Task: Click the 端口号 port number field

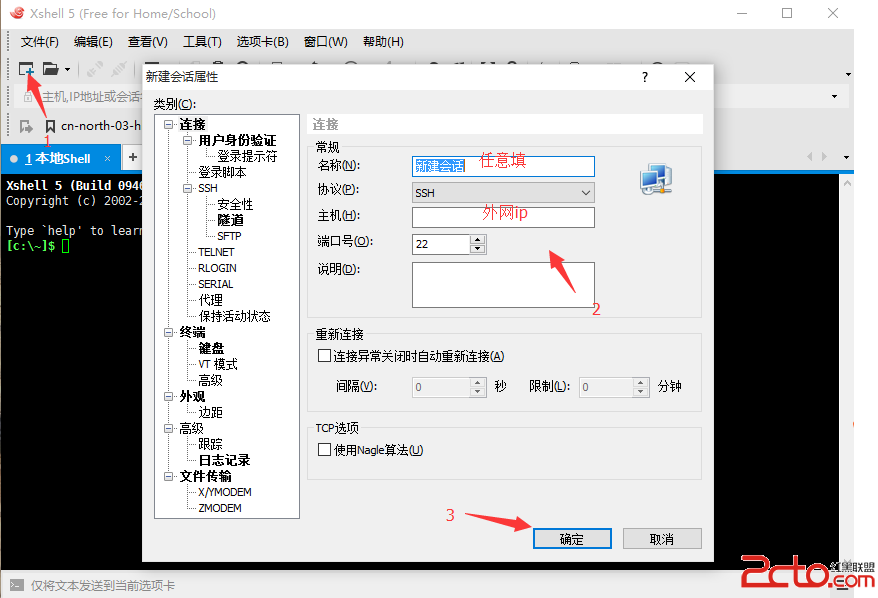Action: tap(441, 244)
